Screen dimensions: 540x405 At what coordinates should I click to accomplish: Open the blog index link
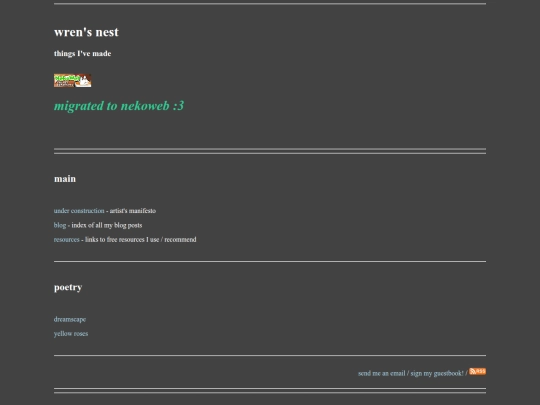[60, 225]
